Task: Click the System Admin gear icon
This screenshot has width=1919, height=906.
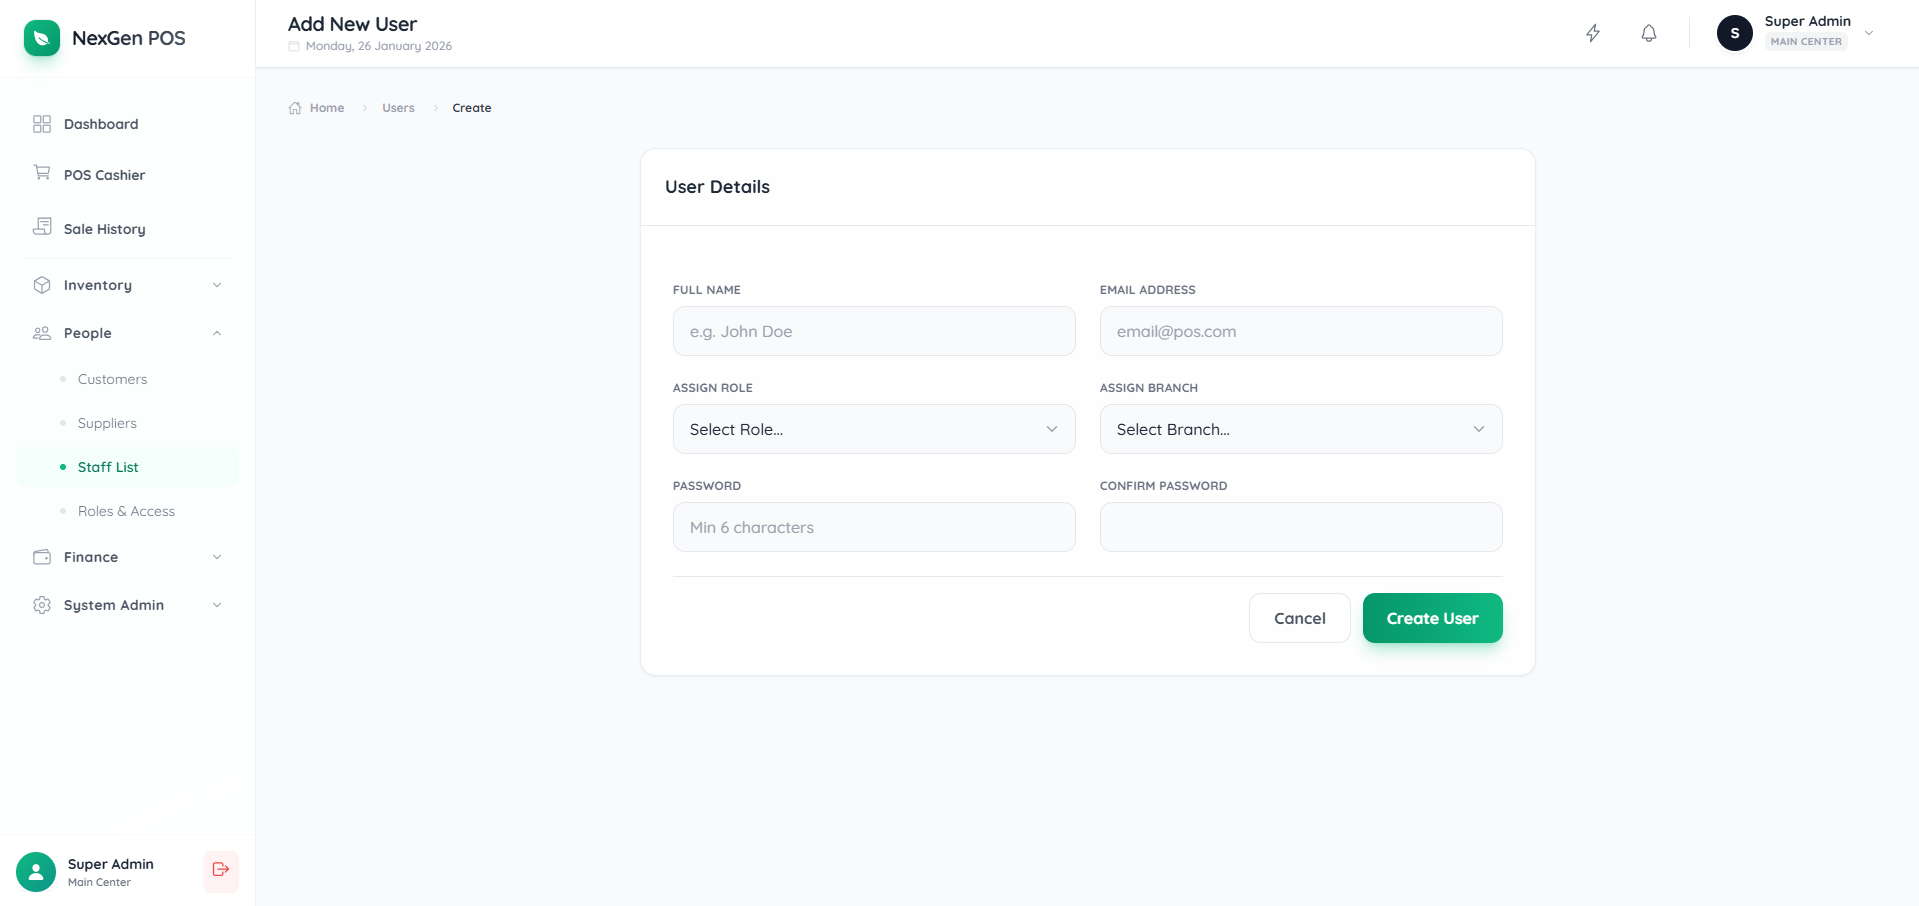Action: (x=41, y=605)
